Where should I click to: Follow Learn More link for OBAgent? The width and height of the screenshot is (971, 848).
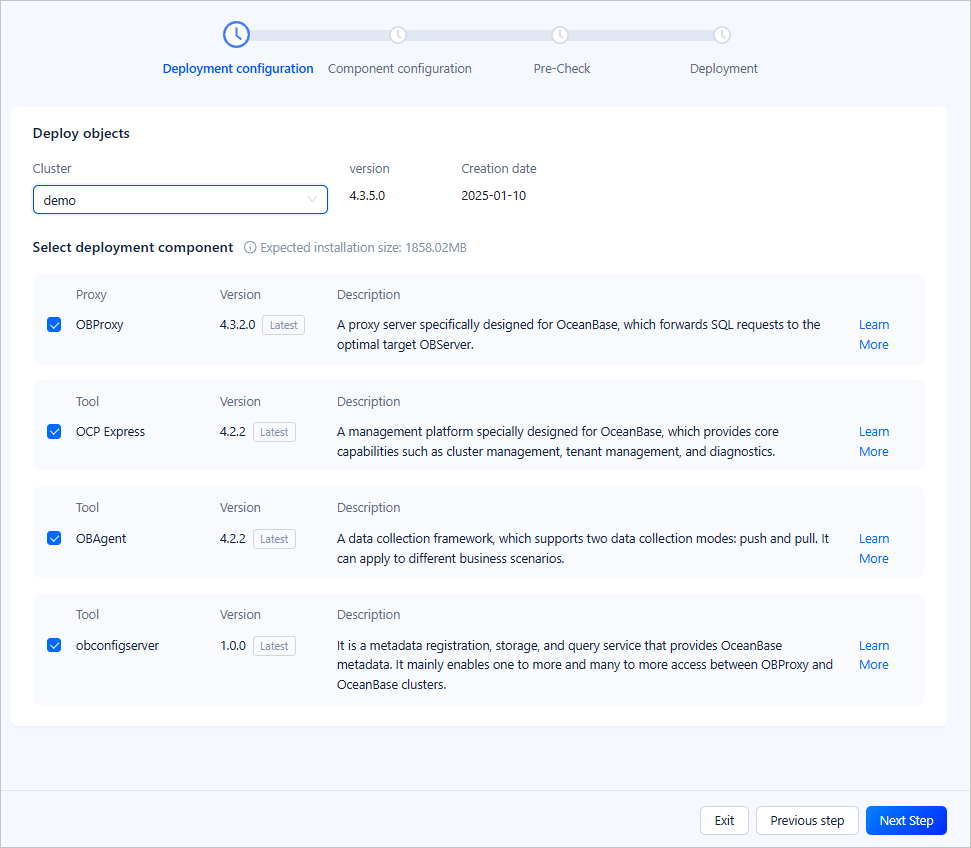coord(873,548)
